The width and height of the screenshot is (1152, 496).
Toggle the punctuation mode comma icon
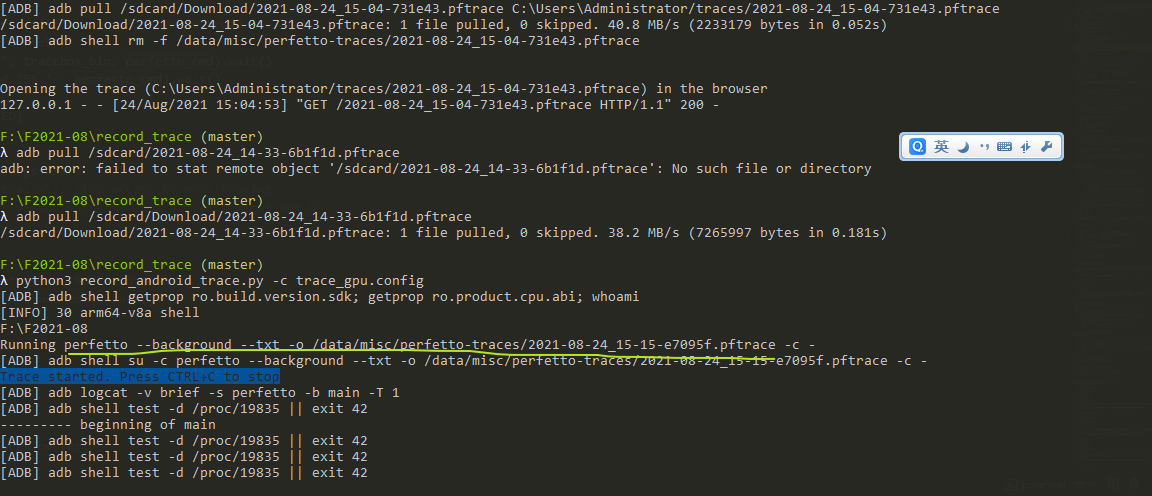(984, 147)
